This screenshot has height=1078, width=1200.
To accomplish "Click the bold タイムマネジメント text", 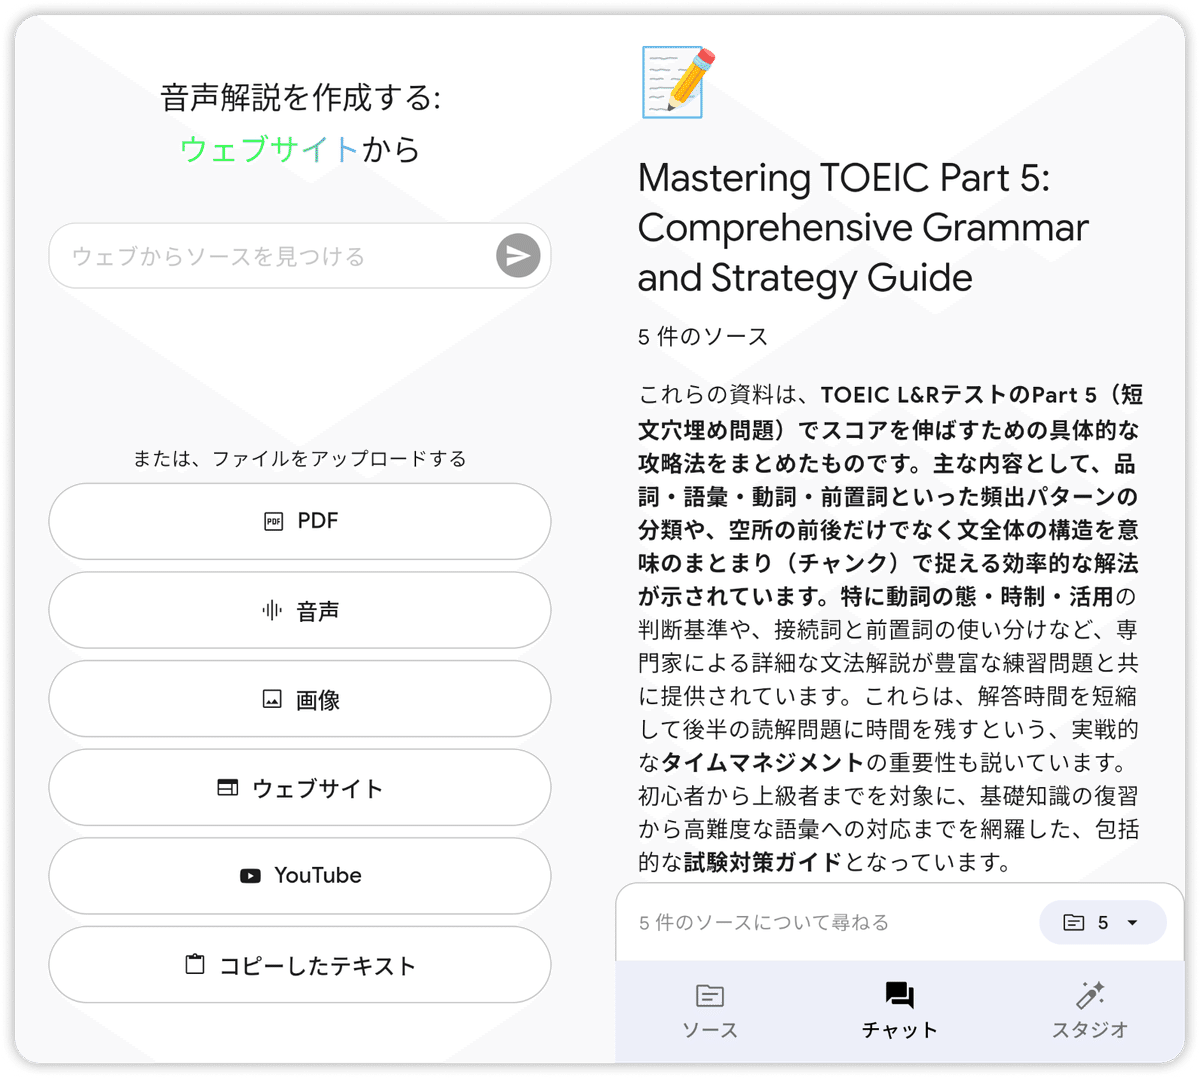I will 763,763.
